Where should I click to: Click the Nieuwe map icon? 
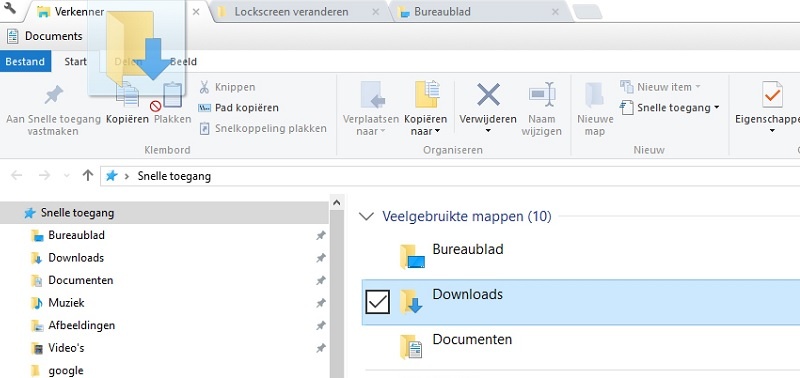point(594,95)
